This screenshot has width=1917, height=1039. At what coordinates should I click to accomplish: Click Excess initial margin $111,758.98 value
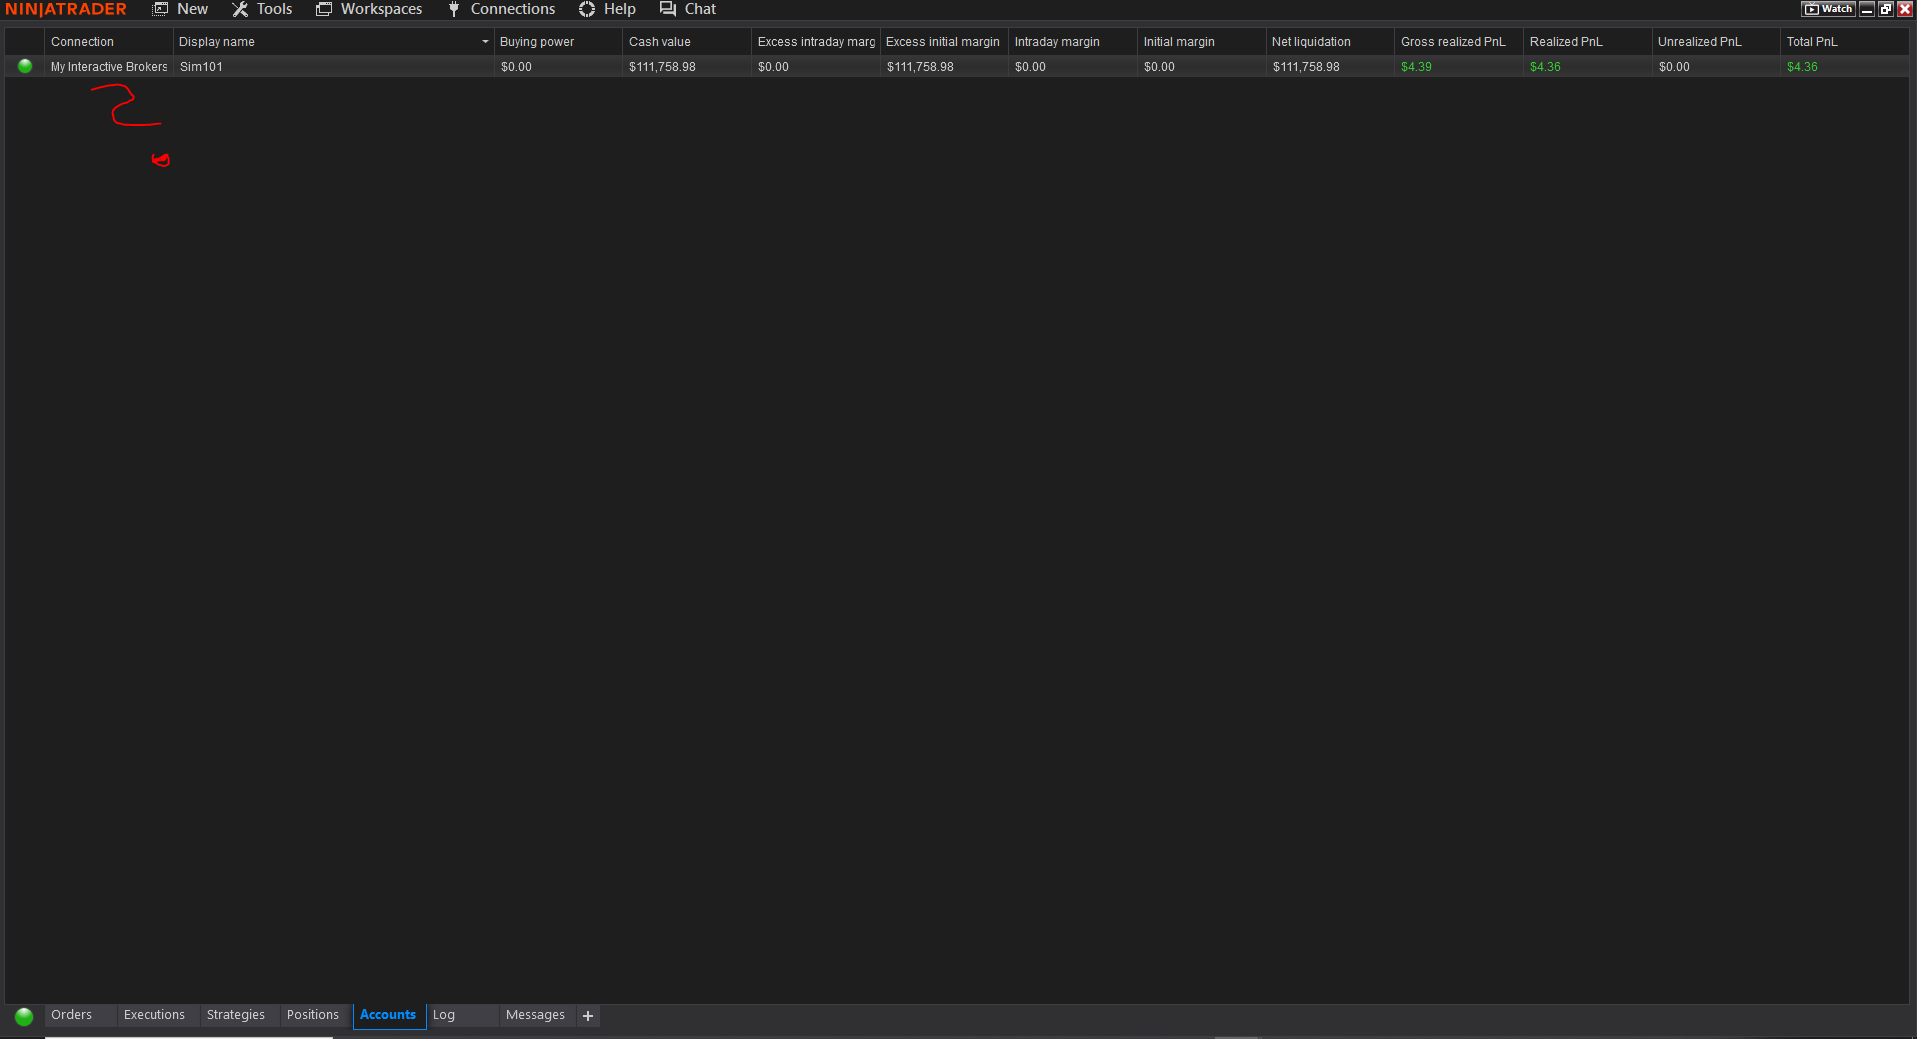(x=920, y=67)
